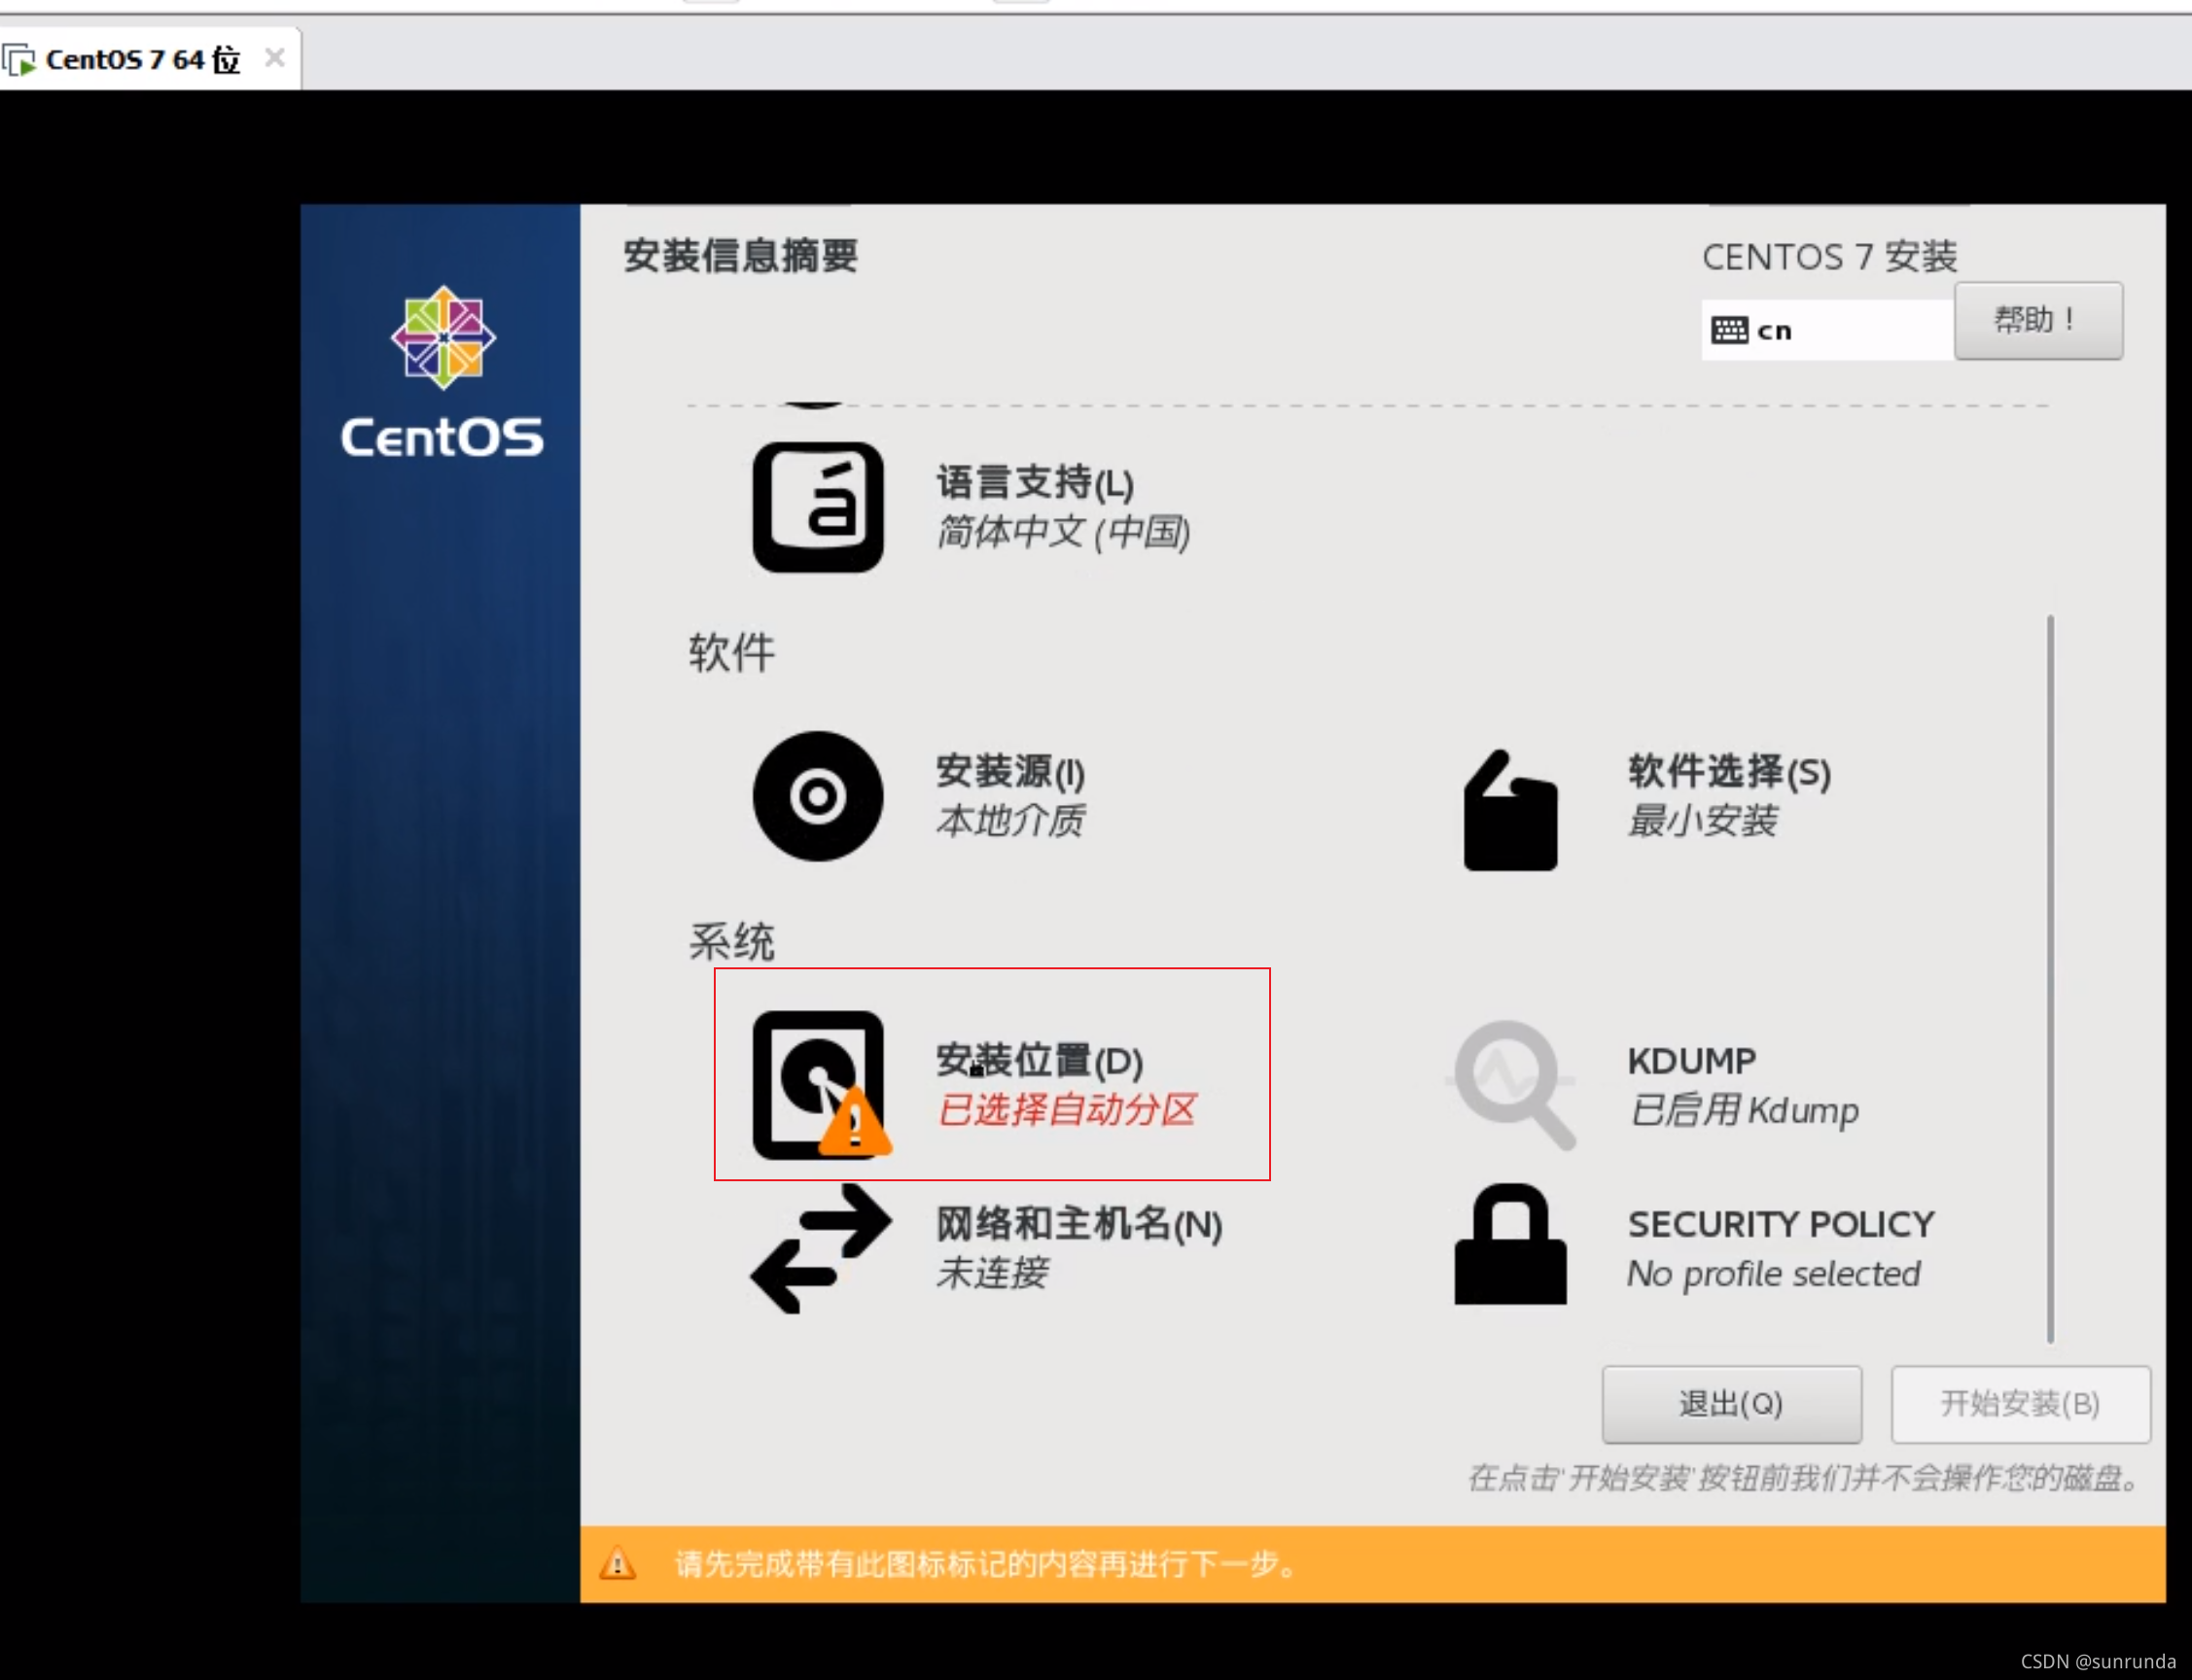Image resolution: width=2192 pixels, height=1680 pixels.
Task: Click the 最小安装 software selection label
Action: coord(1702,820)
